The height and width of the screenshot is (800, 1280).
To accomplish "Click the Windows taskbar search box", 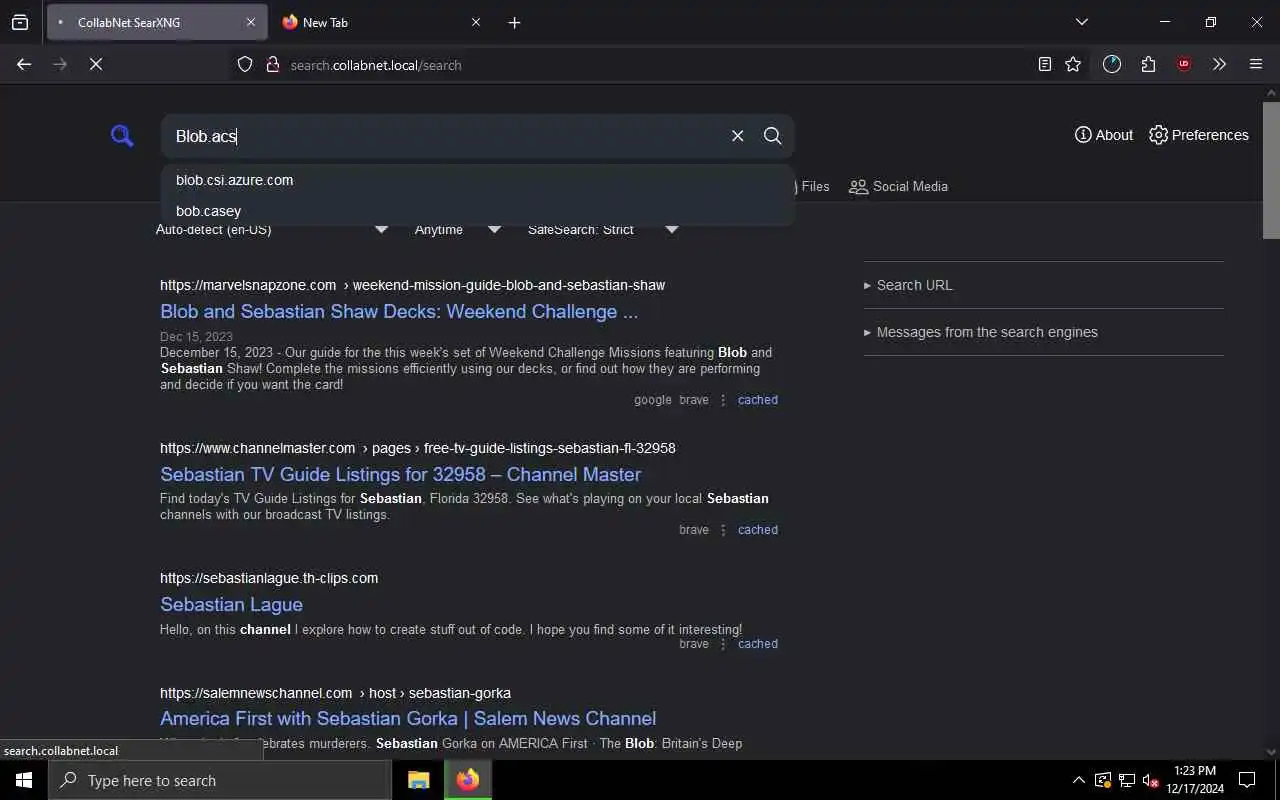I will click(x=220, y=780).
